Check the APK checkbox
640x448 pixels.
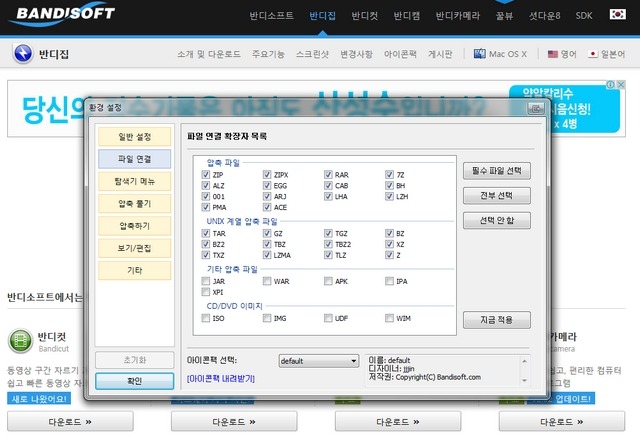[328, 281]
